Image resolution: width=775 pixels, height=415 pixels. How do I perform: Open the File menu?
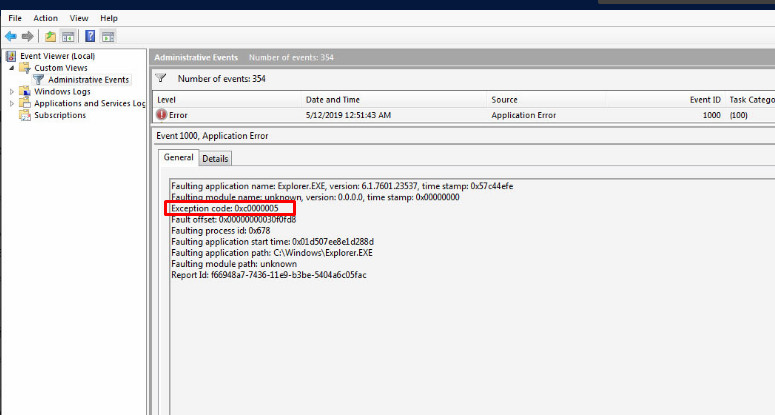pos(15,18)
